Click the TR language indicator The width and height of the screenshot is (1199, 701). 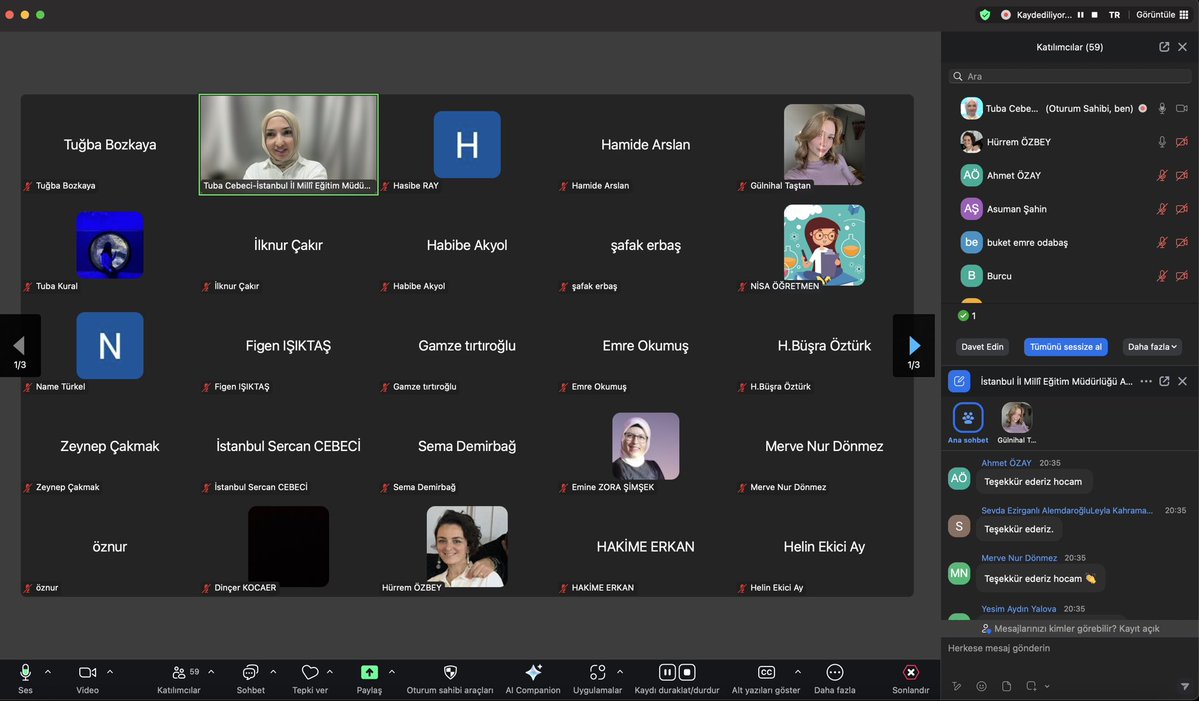tap(1114, 15)
